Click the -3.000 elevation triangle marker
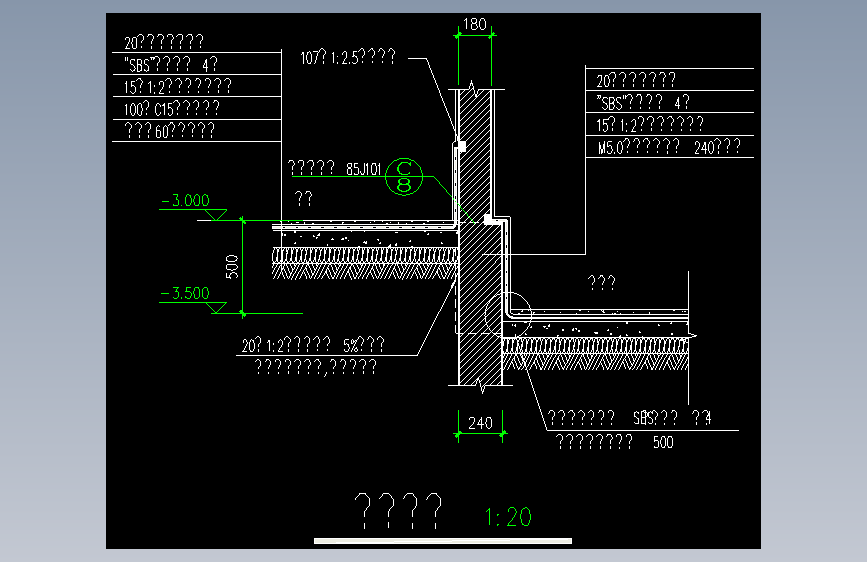This screenshot has height=562, width=867. tap(217, 215)
